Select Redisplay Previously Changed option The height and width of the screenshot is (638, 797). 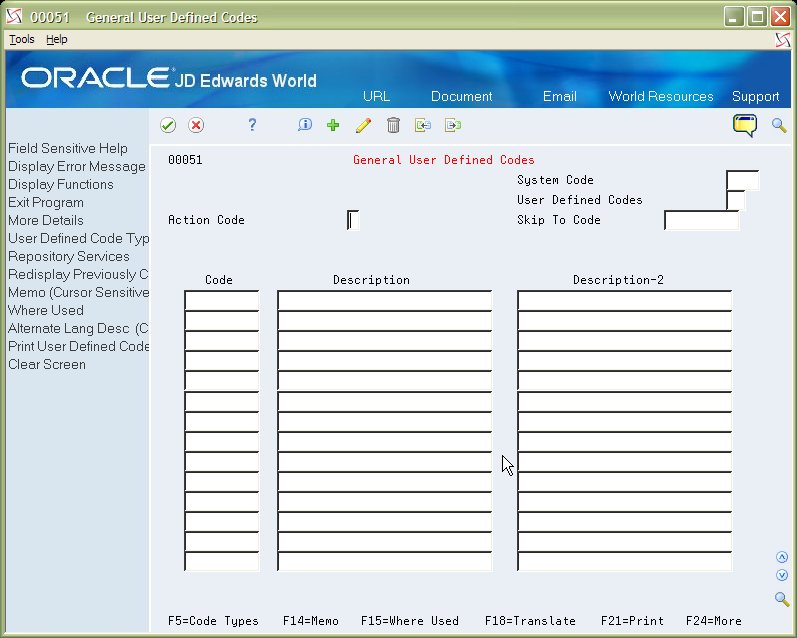(78, 275)
